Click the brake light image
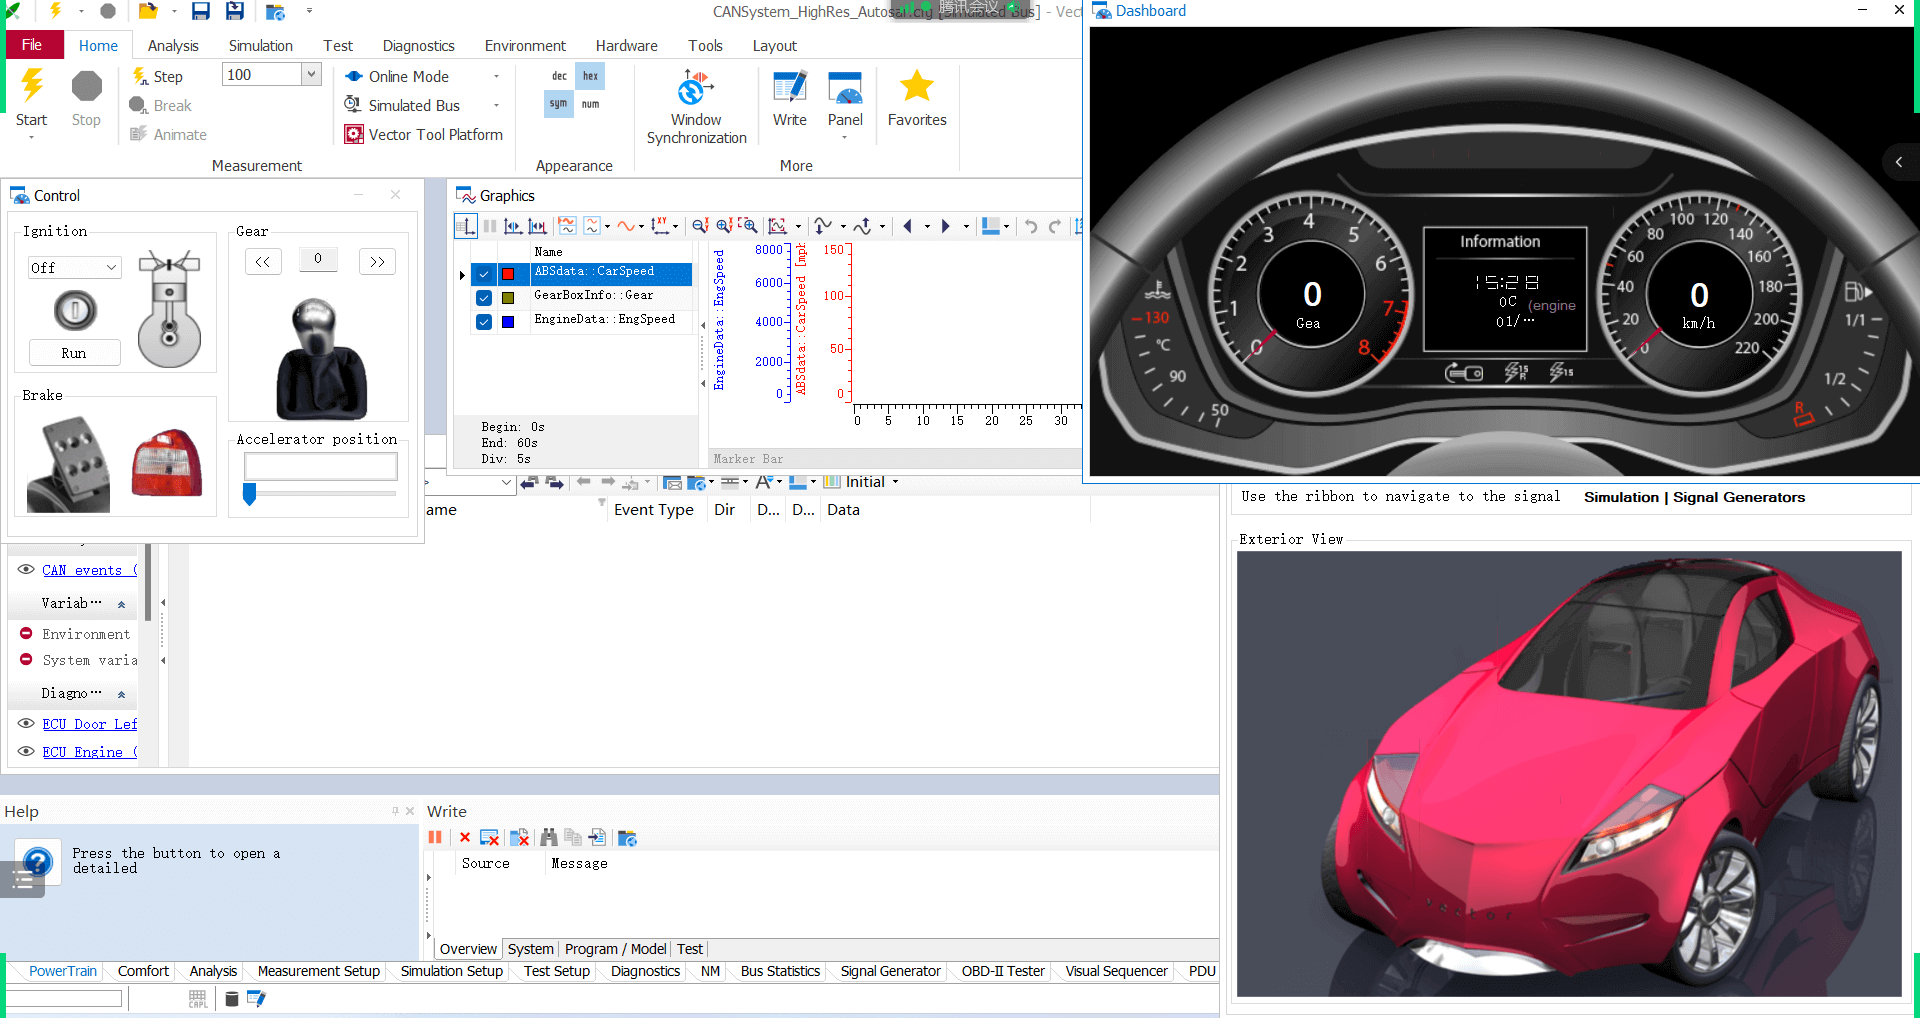This screenshot has width=1920, height=1018. [167, 463]
